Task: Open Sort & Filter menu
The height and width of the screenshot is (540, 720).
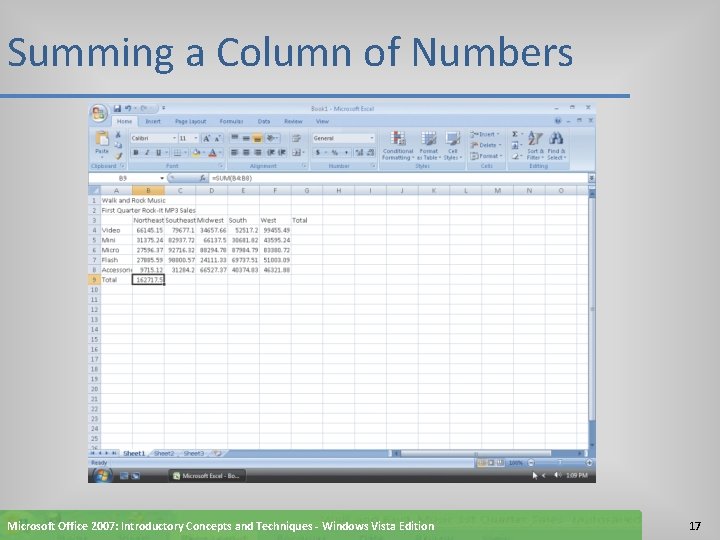Action: click(x=535, y=145)
